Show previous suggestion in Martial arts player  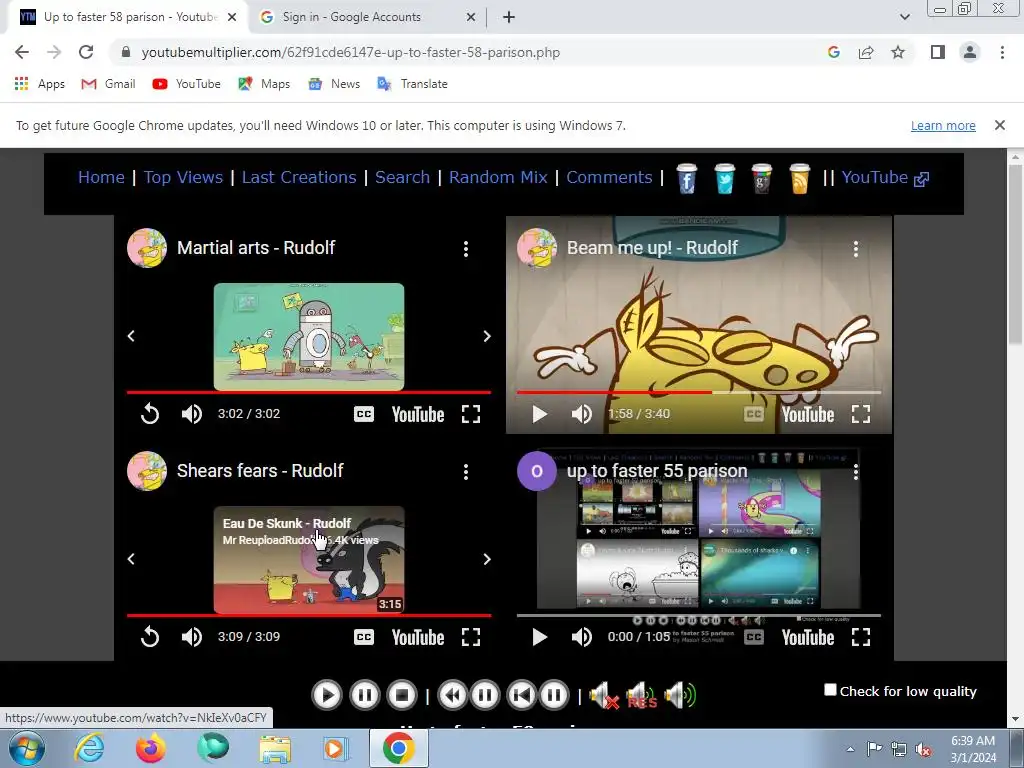click(x=131, y=336)
